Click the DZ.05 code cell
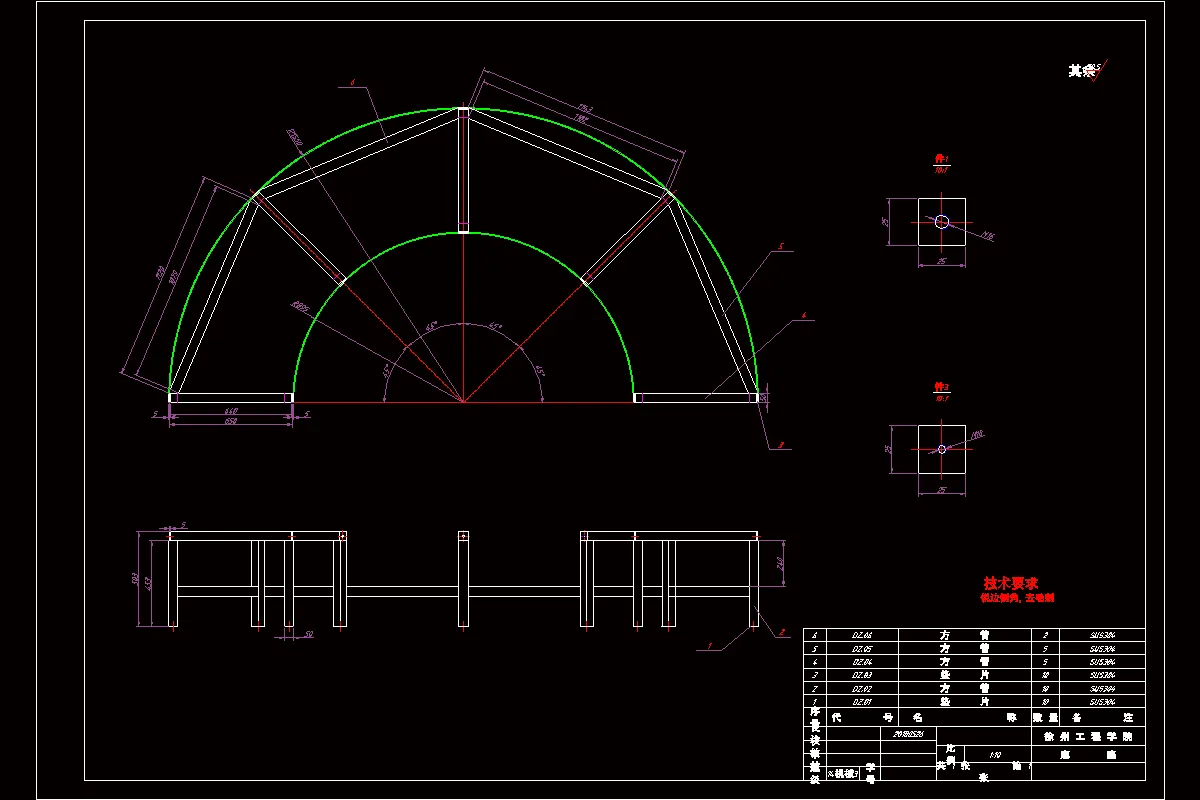This screenshot has height=800, width=1200. tap(862, 648)
